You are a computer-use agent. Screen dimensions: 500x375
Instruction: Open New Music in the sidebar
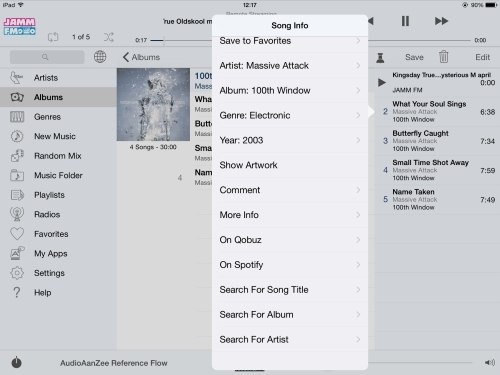[x=58, y=136]
